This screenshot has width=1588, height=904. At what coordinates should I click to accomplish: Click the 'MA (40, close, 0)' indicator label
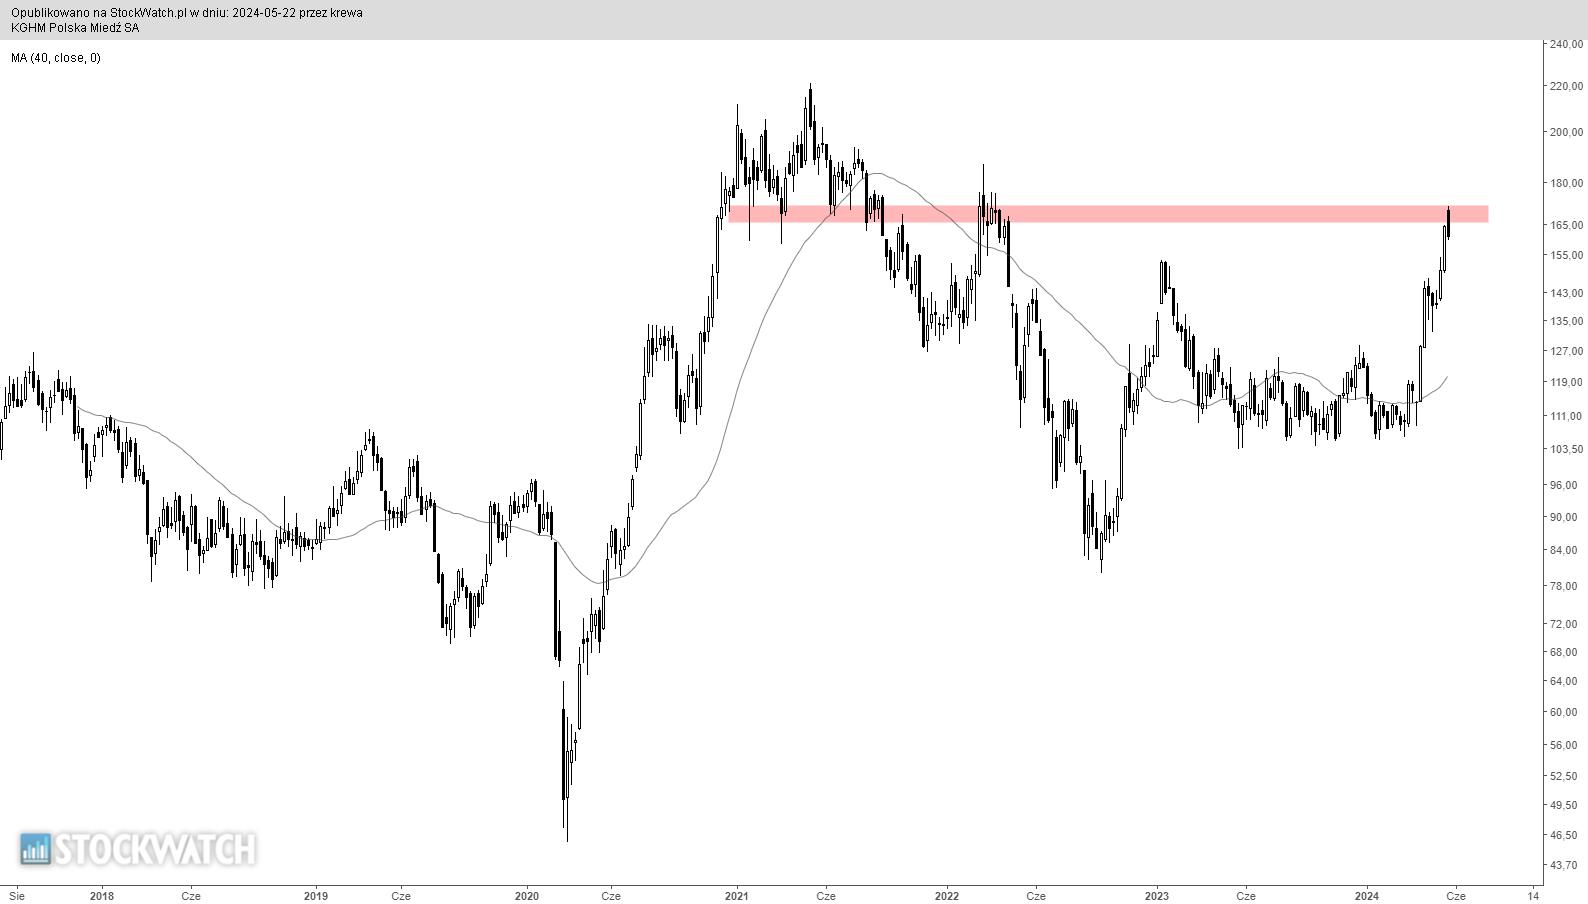pyautogui.click(x=56, y=58)
